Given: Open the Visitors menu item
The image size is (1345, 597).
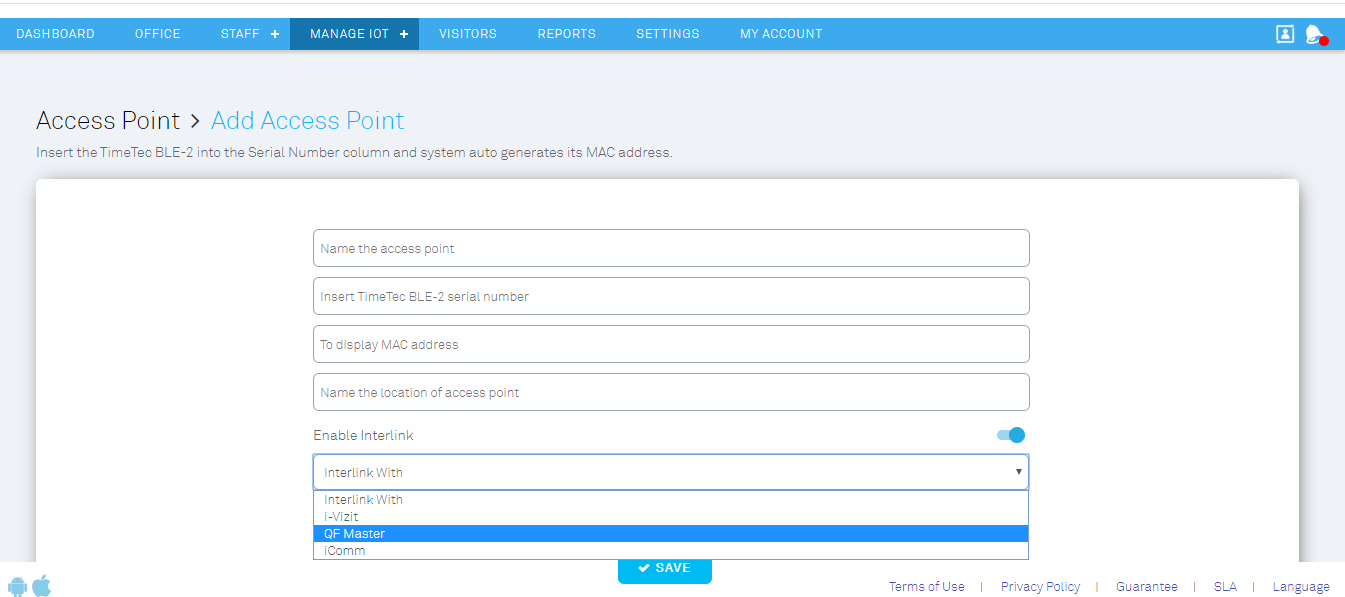Looking at the screenshot, I should point(468,34).
